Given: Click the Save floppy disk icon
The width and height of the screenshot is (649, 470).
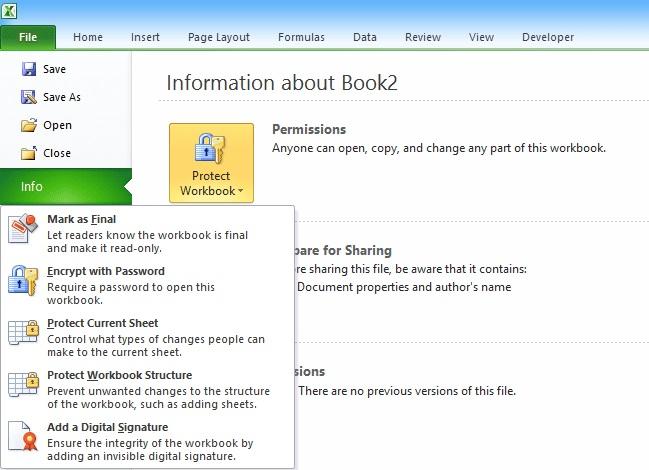Looking at the screenshot, I should tap(29, 69).
